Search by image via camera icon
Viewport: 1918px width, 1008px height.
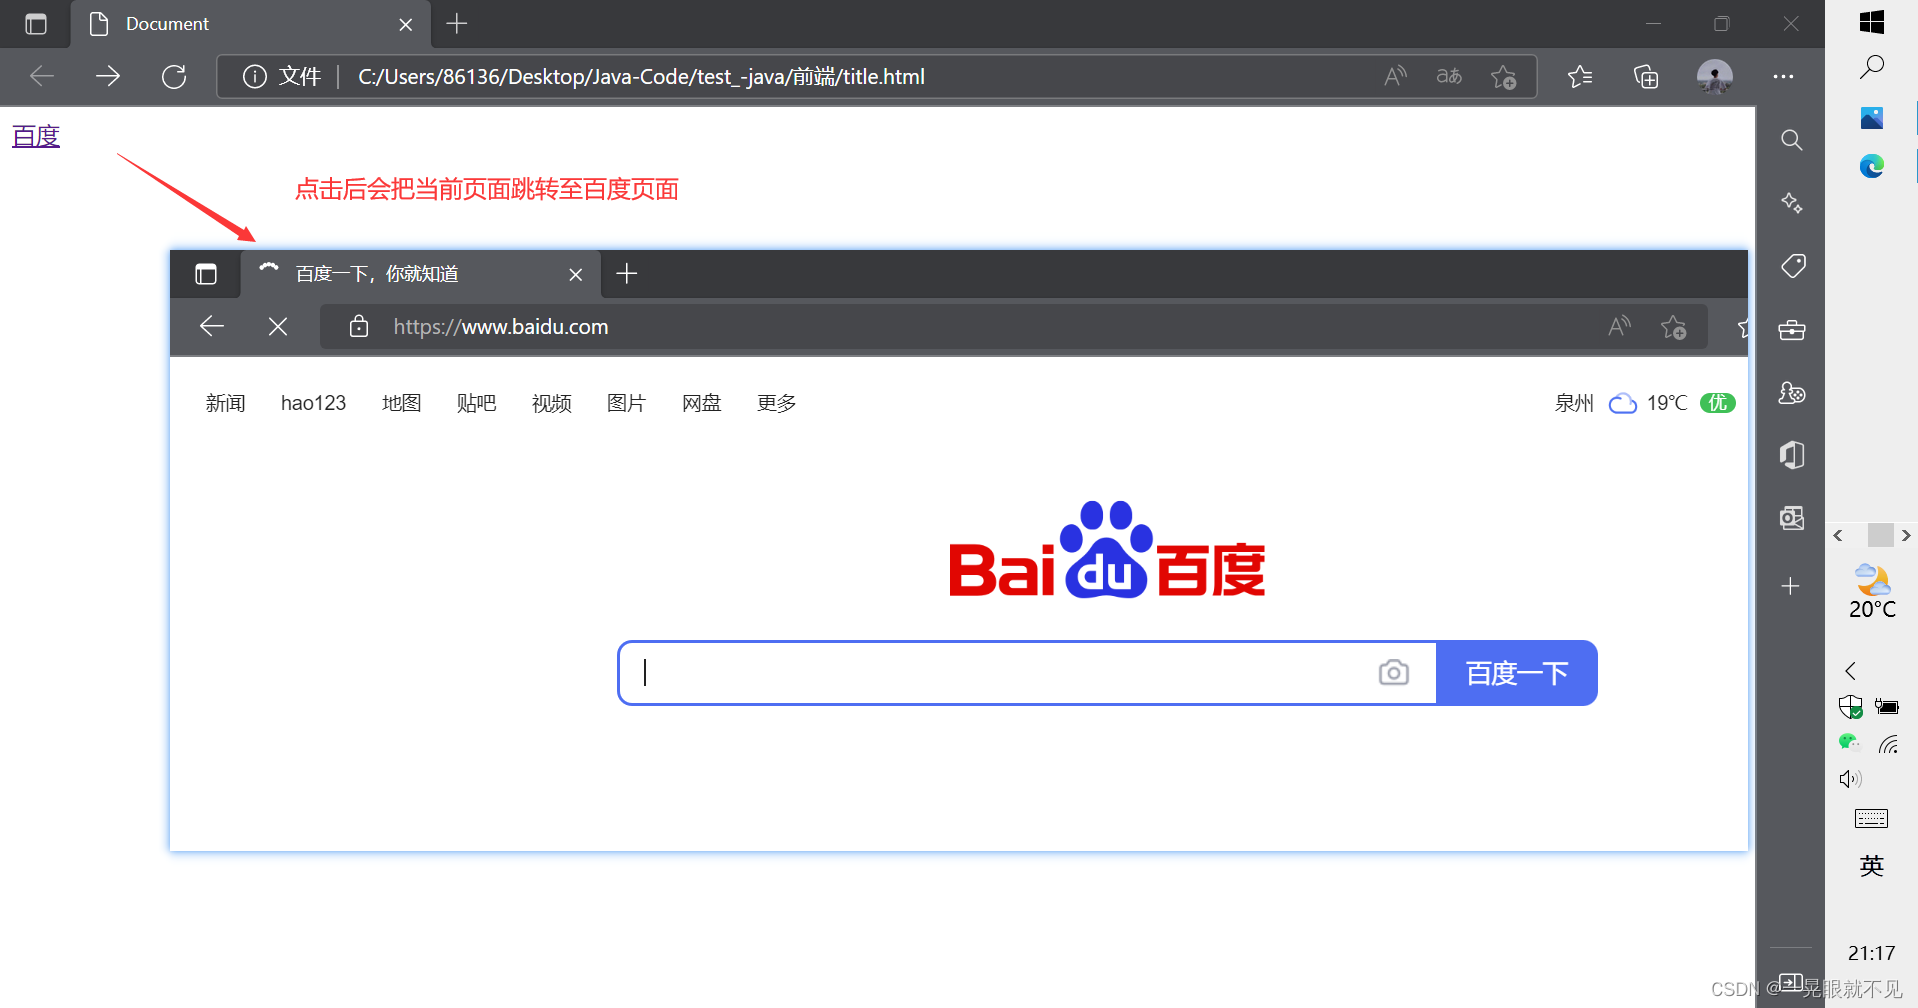click(1393, 673)
